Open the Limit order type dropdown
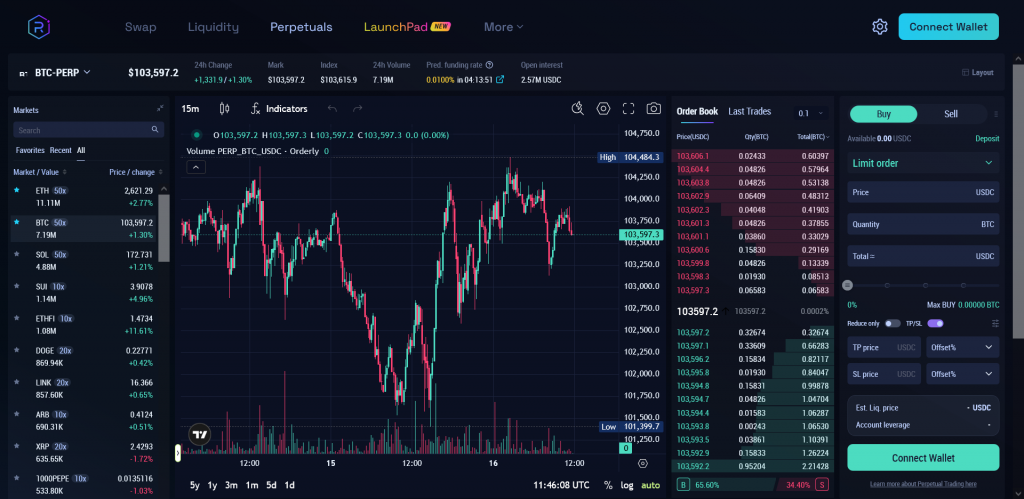 pos(923,163)
